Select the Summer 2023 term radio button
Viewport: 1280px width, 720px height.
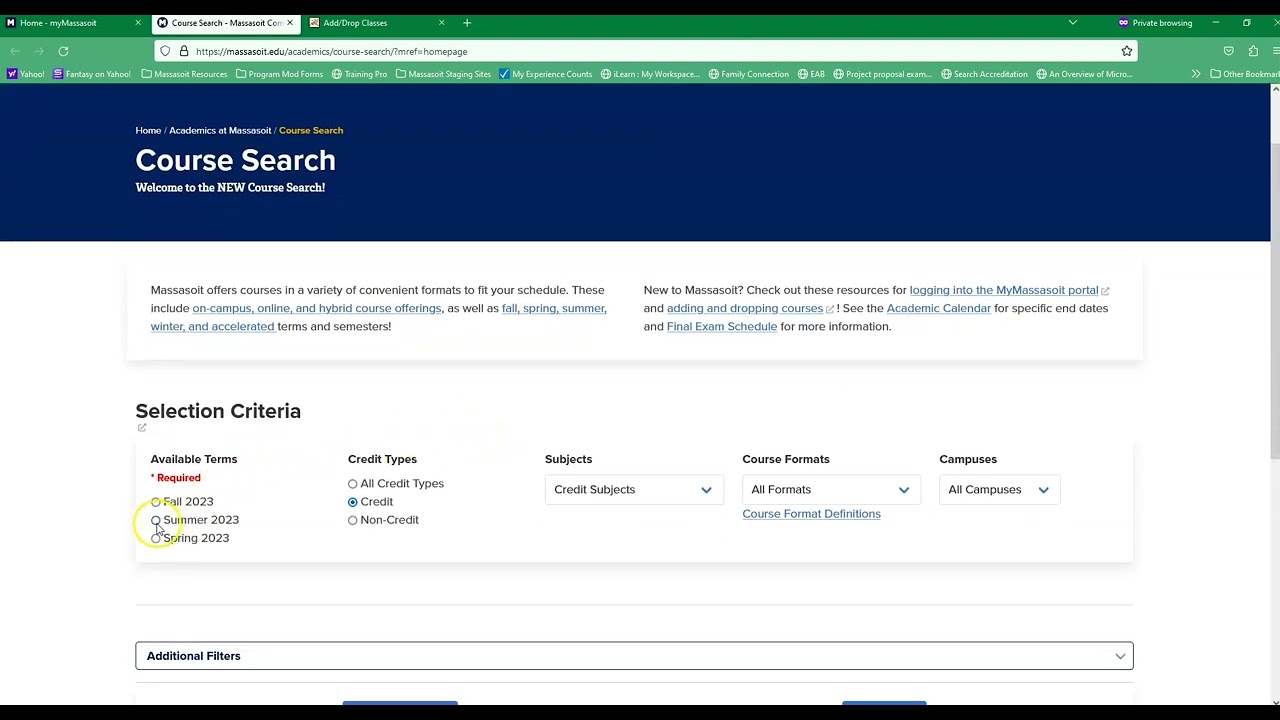[156, 520]
